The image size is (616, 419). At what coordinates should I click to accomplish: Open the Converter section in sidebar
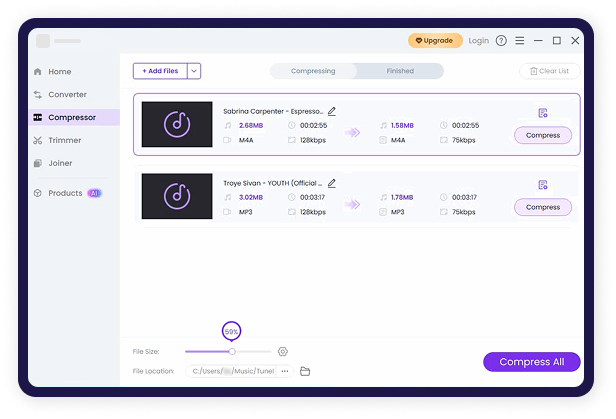[67, 94]
